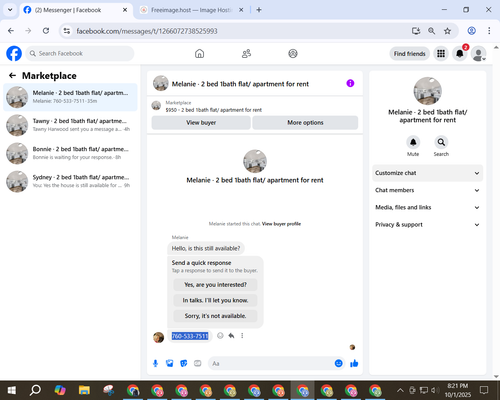Open the Groups icon in top navigation
500x400 pixels.
coord(293,53)
